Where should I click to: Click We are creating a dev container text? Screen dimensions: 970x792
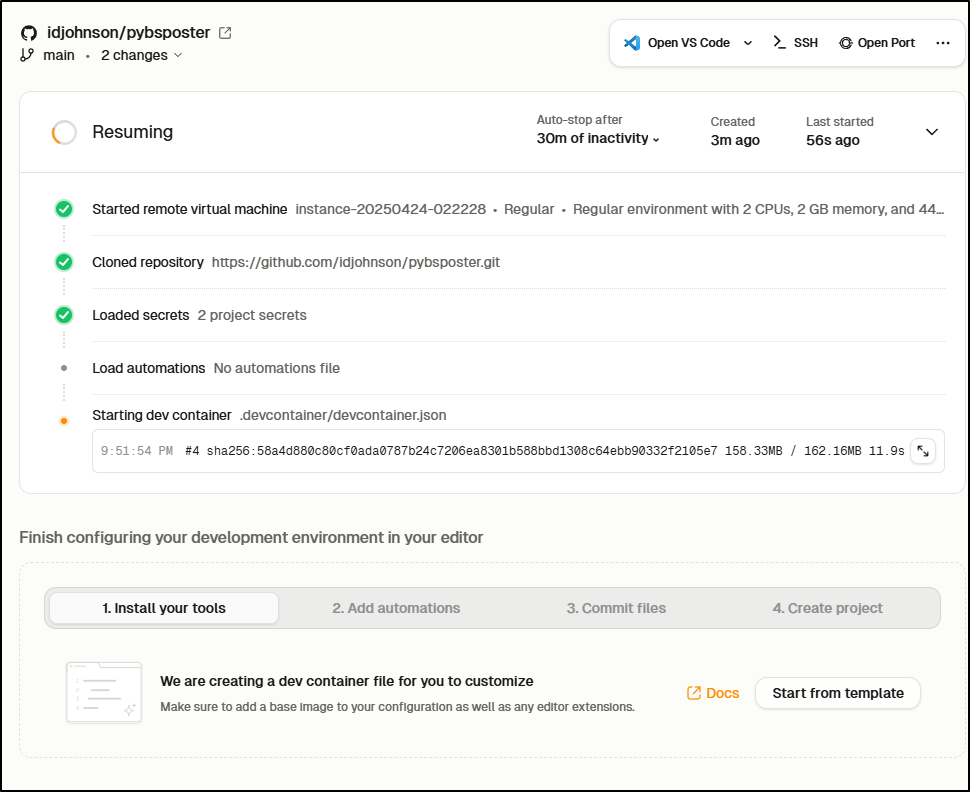point(346,681)
